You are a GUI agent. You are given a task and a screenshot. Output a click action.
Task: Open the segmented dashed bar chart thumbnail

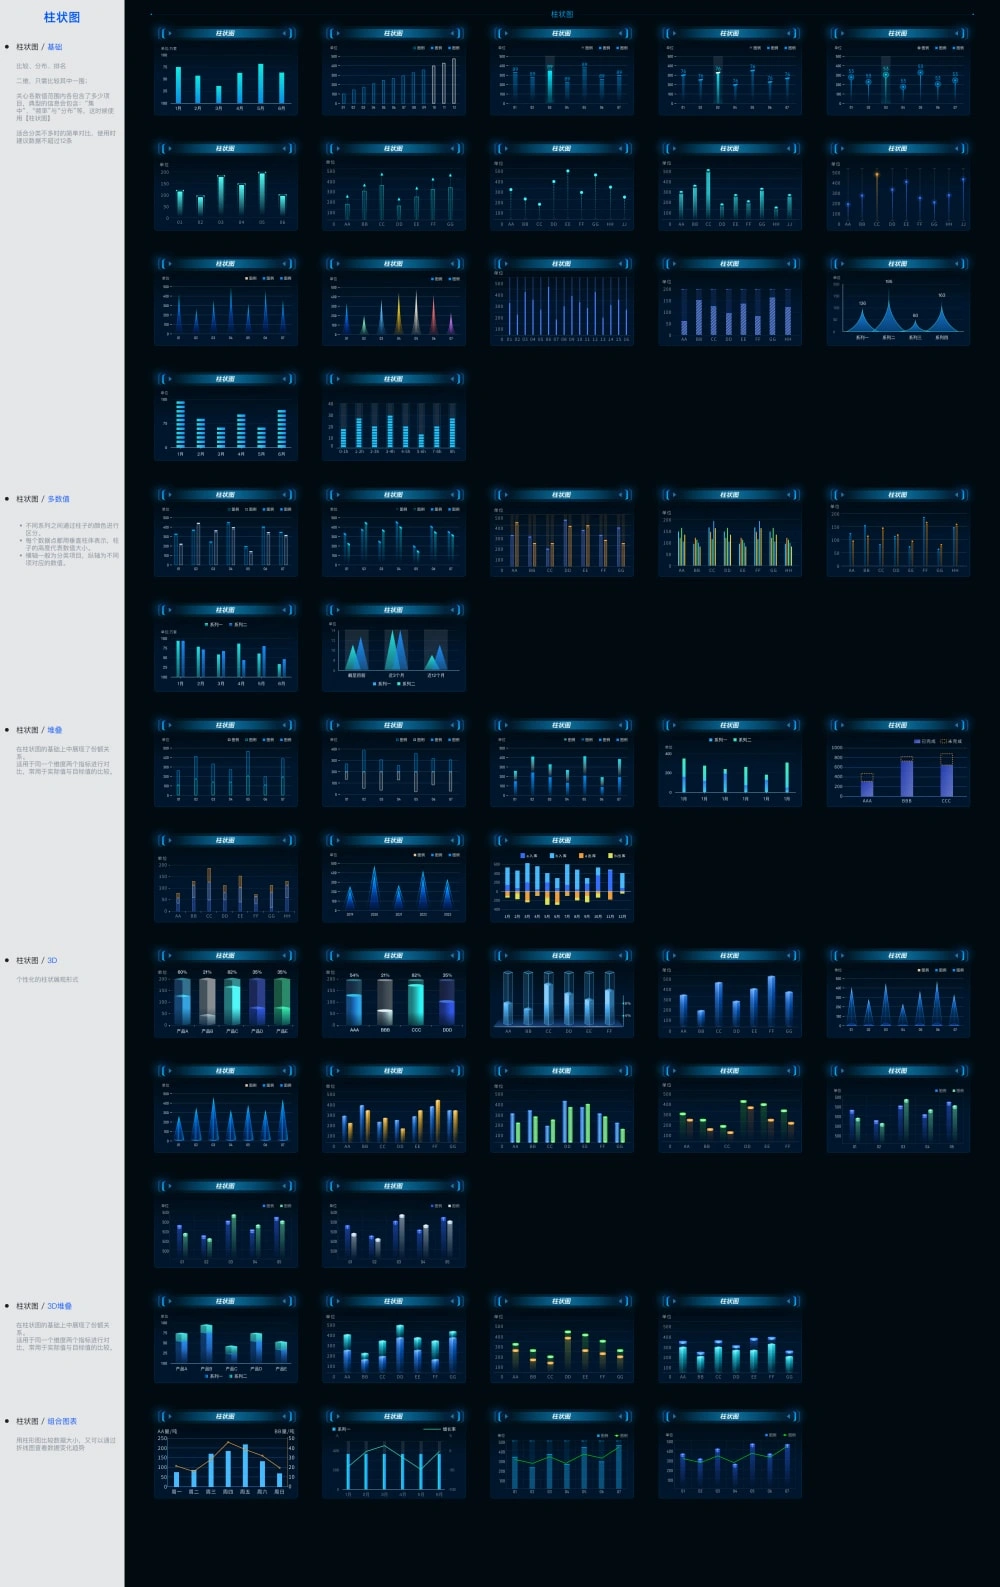tap(226, 418)
